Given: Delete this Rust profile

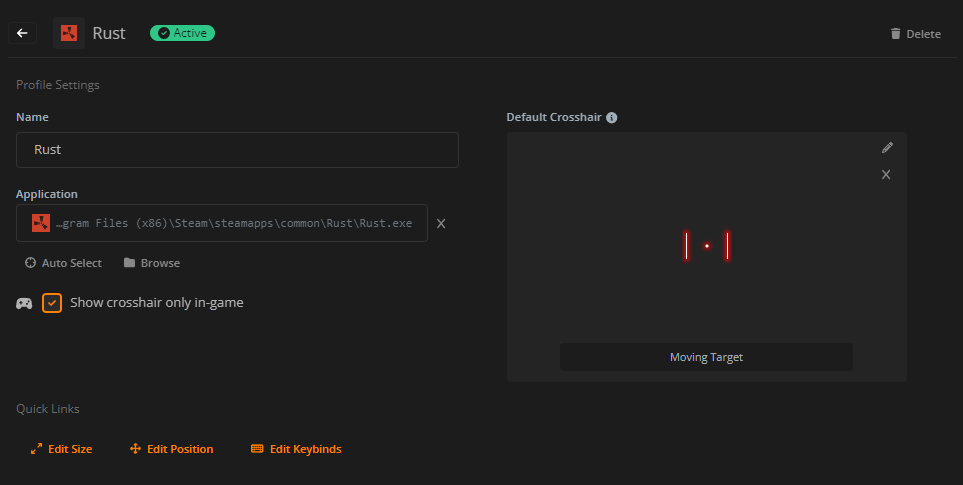Looking at the screenshot, I should pos(915,34).
